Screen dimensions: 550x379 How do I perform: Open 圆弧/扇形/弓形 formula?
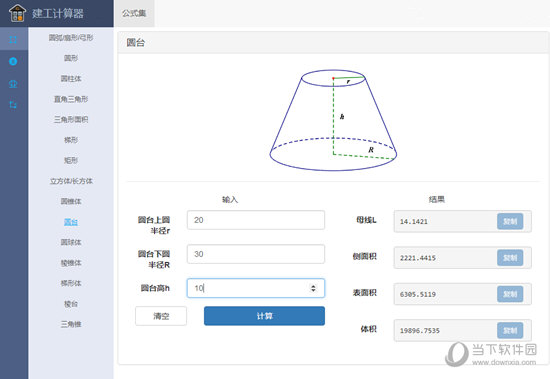(x=71, y=38)
